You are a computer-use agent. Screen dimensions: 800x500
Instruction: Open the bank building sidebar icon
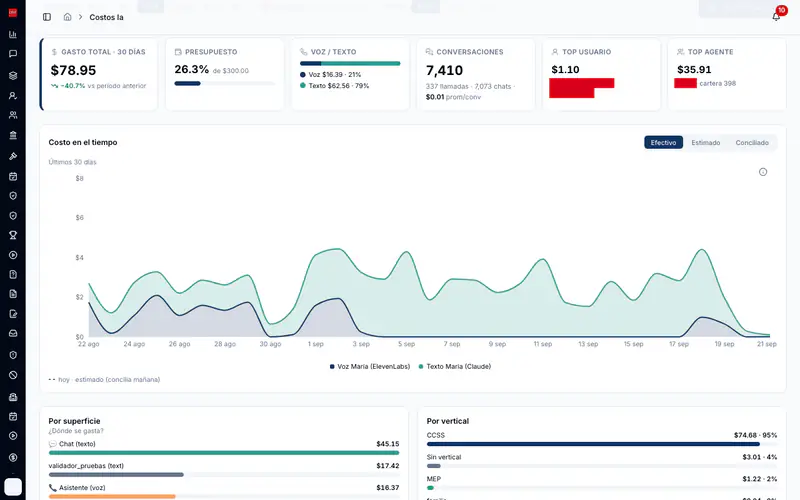coord(13,135)
